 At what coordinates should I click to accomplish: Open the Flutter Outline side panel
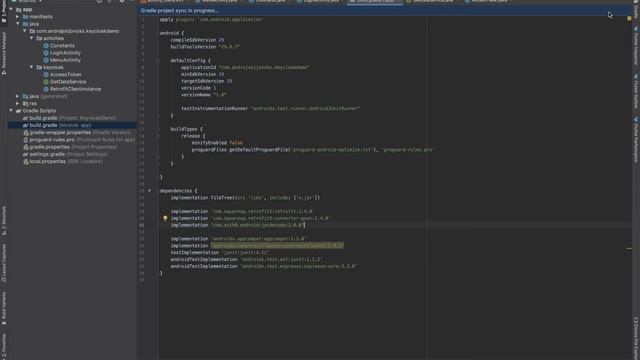(x=636, y=91)
